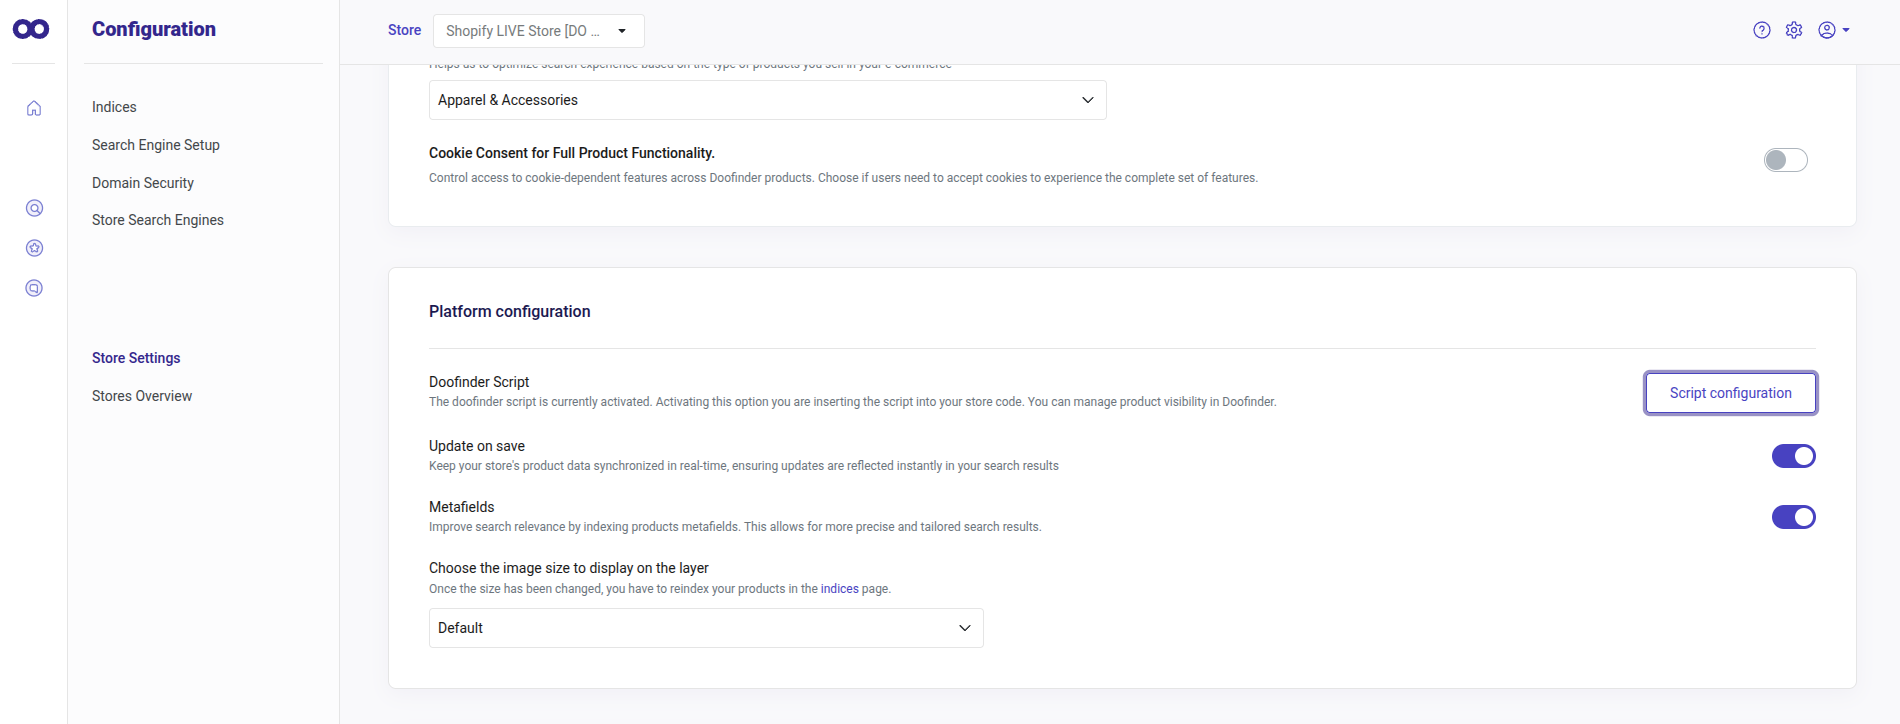The width and height of the screenshot is (1900, 724).
Task: Follow the indices link in the image size note
Action: coord(839,589)
